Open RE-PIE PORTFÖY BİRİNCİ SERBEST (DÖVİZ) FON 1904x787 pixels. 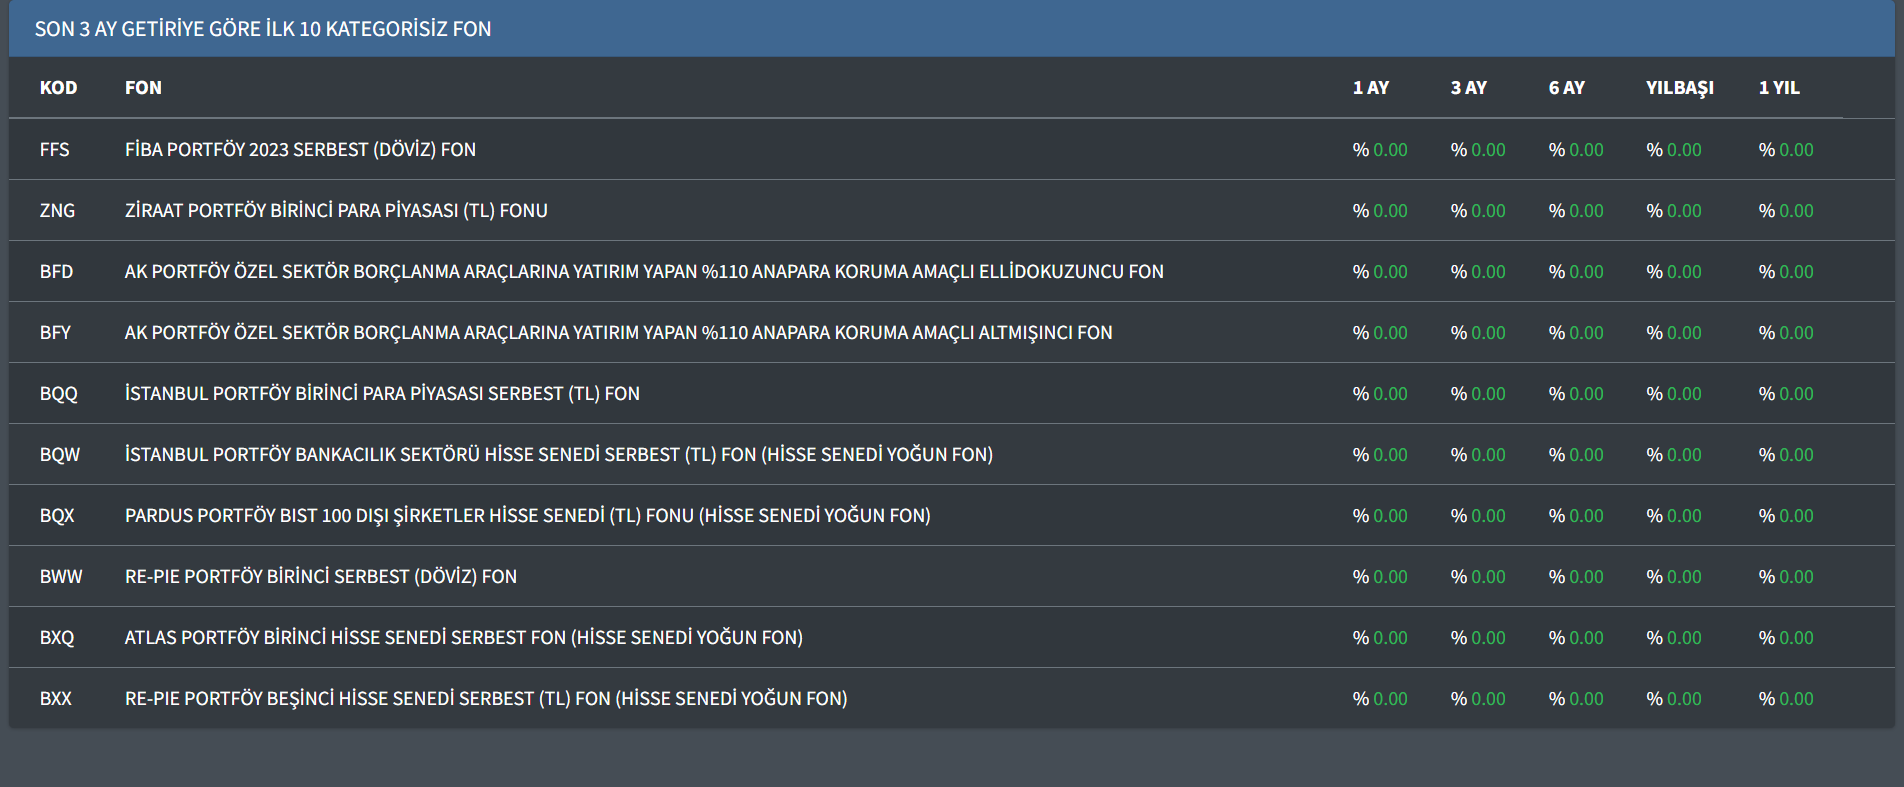(320, 577)
